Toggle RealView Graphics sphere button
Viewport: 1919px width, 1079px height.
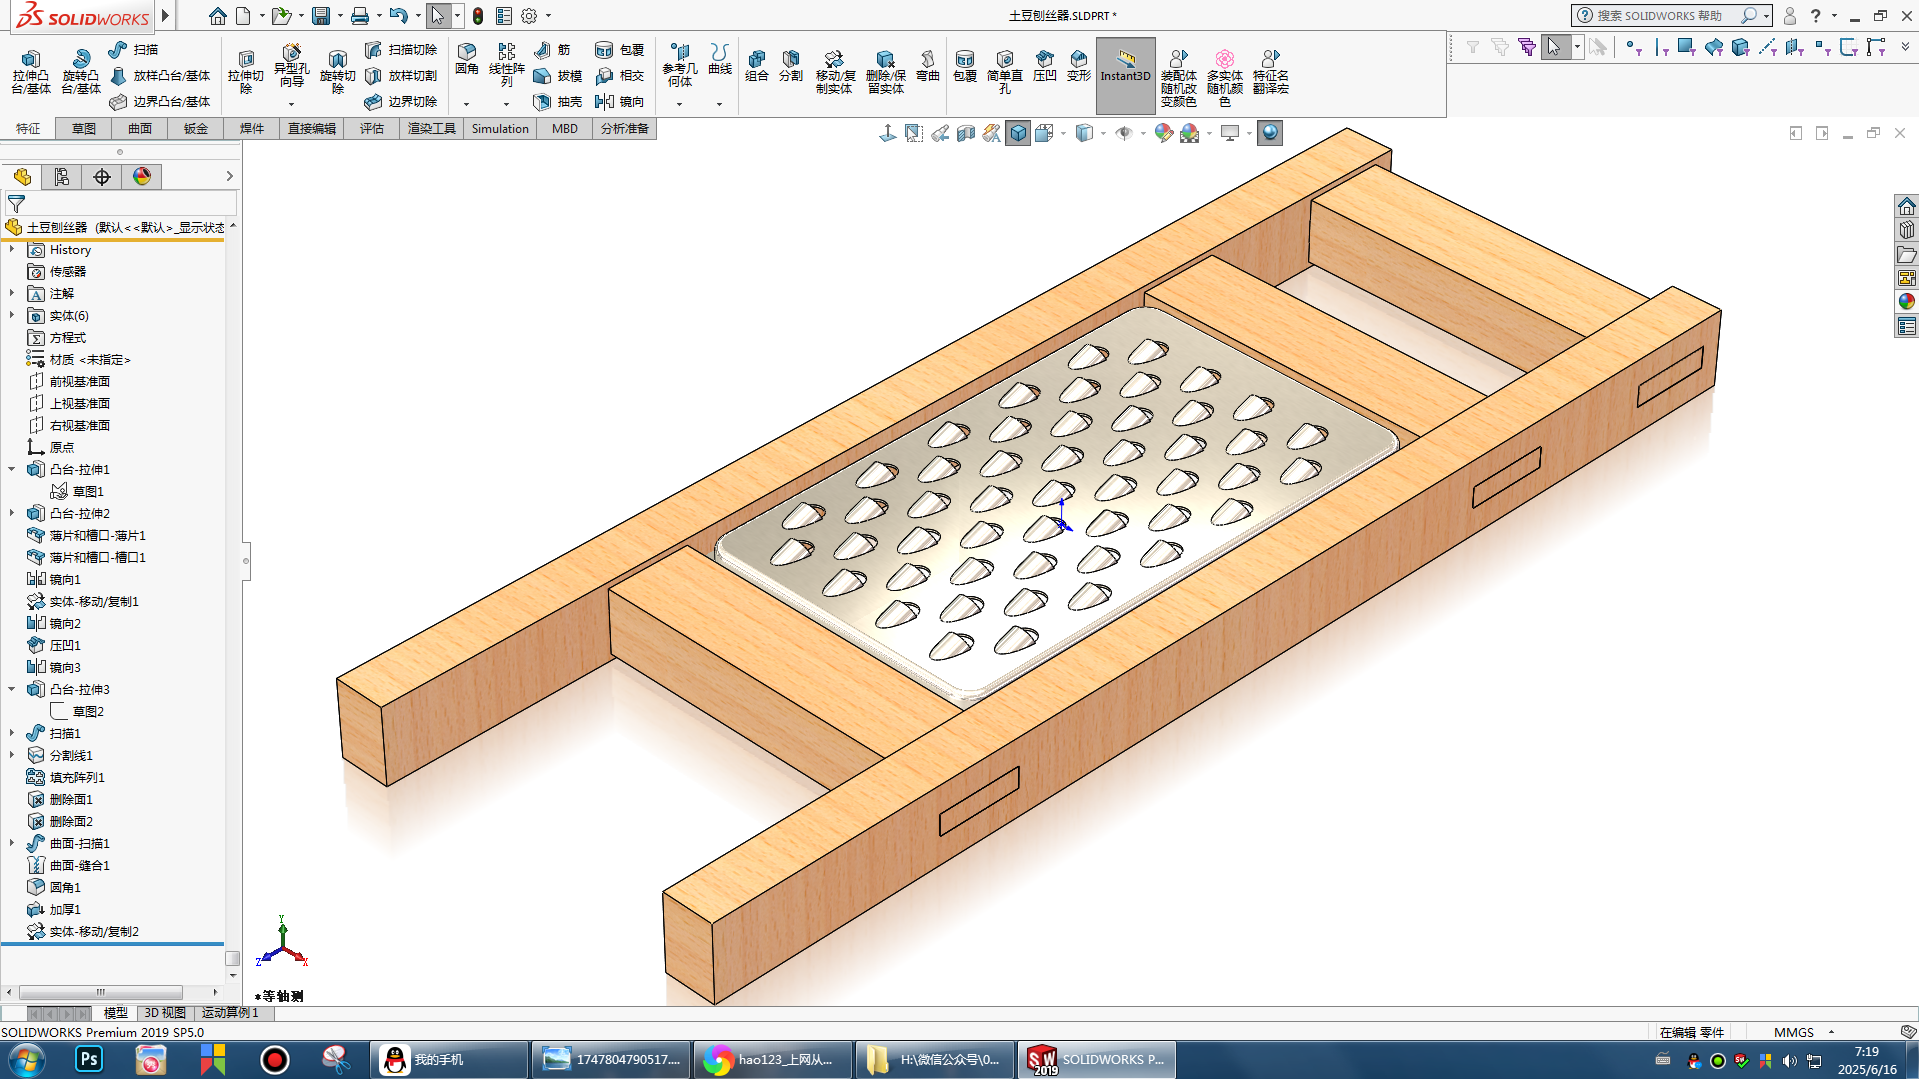pos(1269,133)
